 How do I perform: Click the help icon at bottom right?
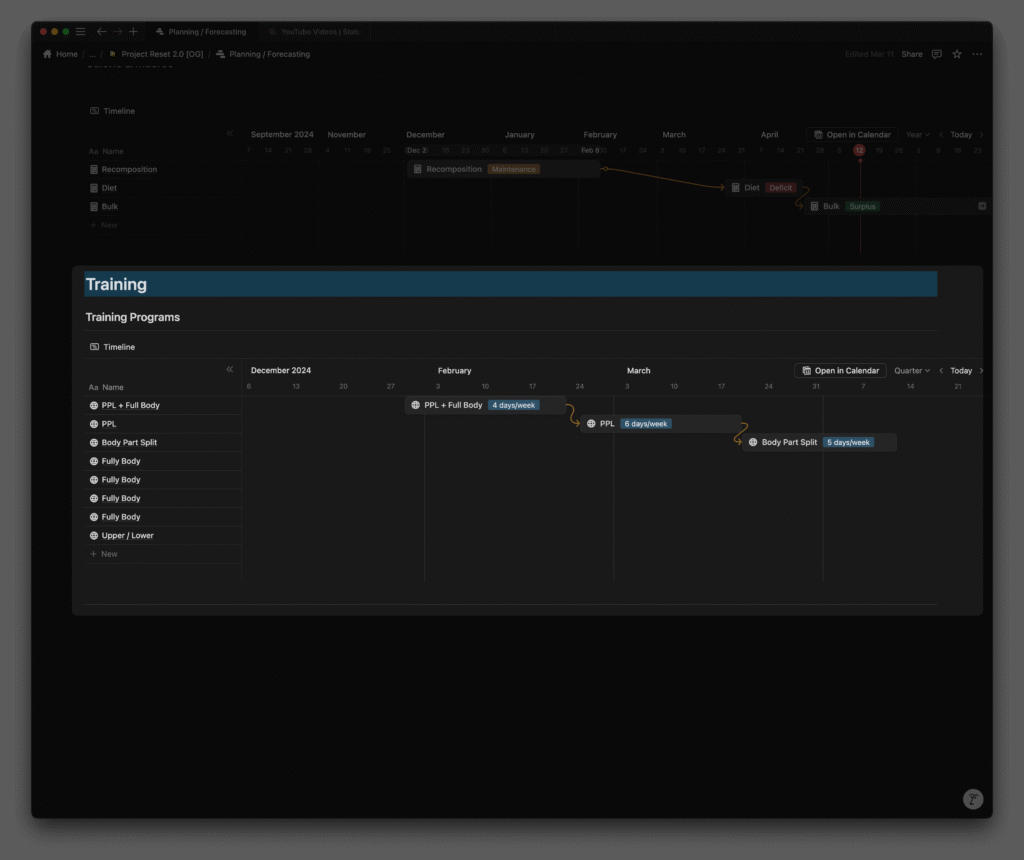972,799
